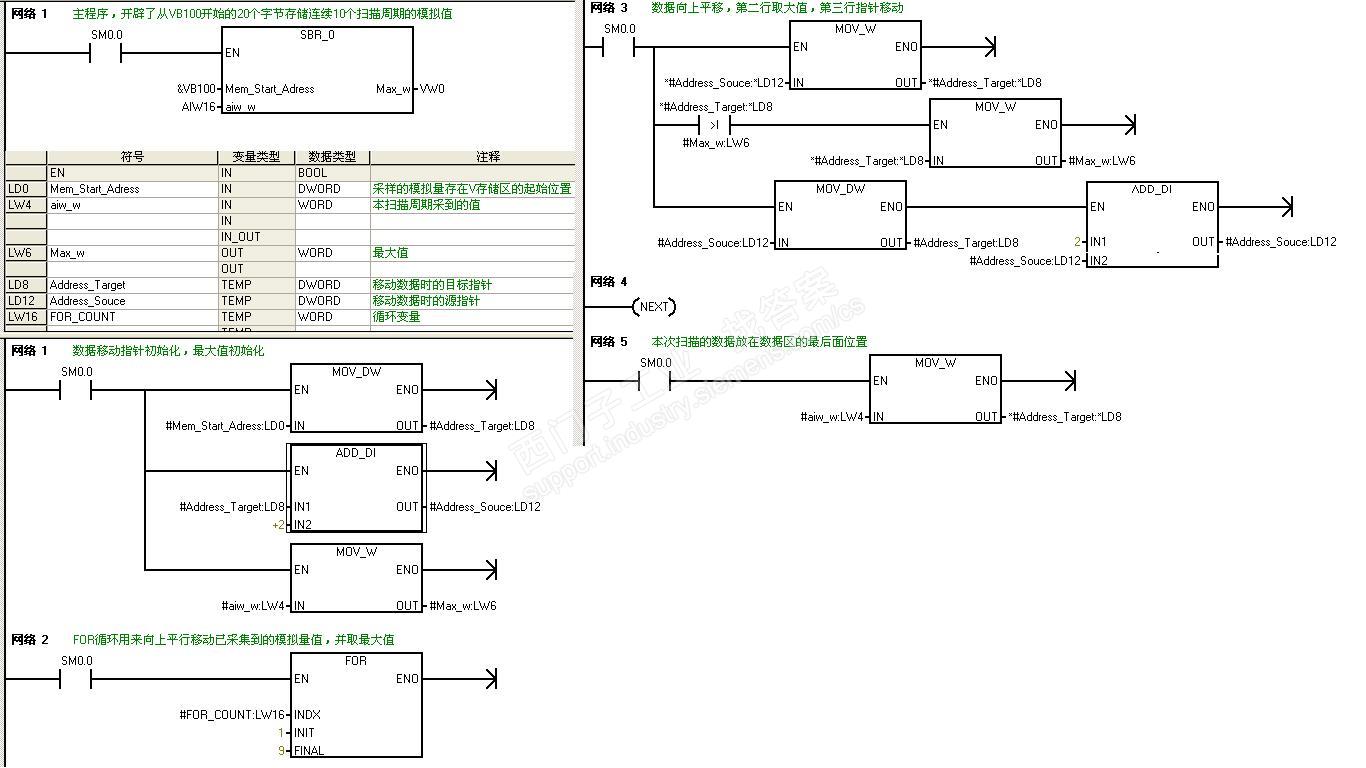Select the SM0.0 contact in main program
The height and width of the screenshot is (768, 1366).
[x=106, y=53]
